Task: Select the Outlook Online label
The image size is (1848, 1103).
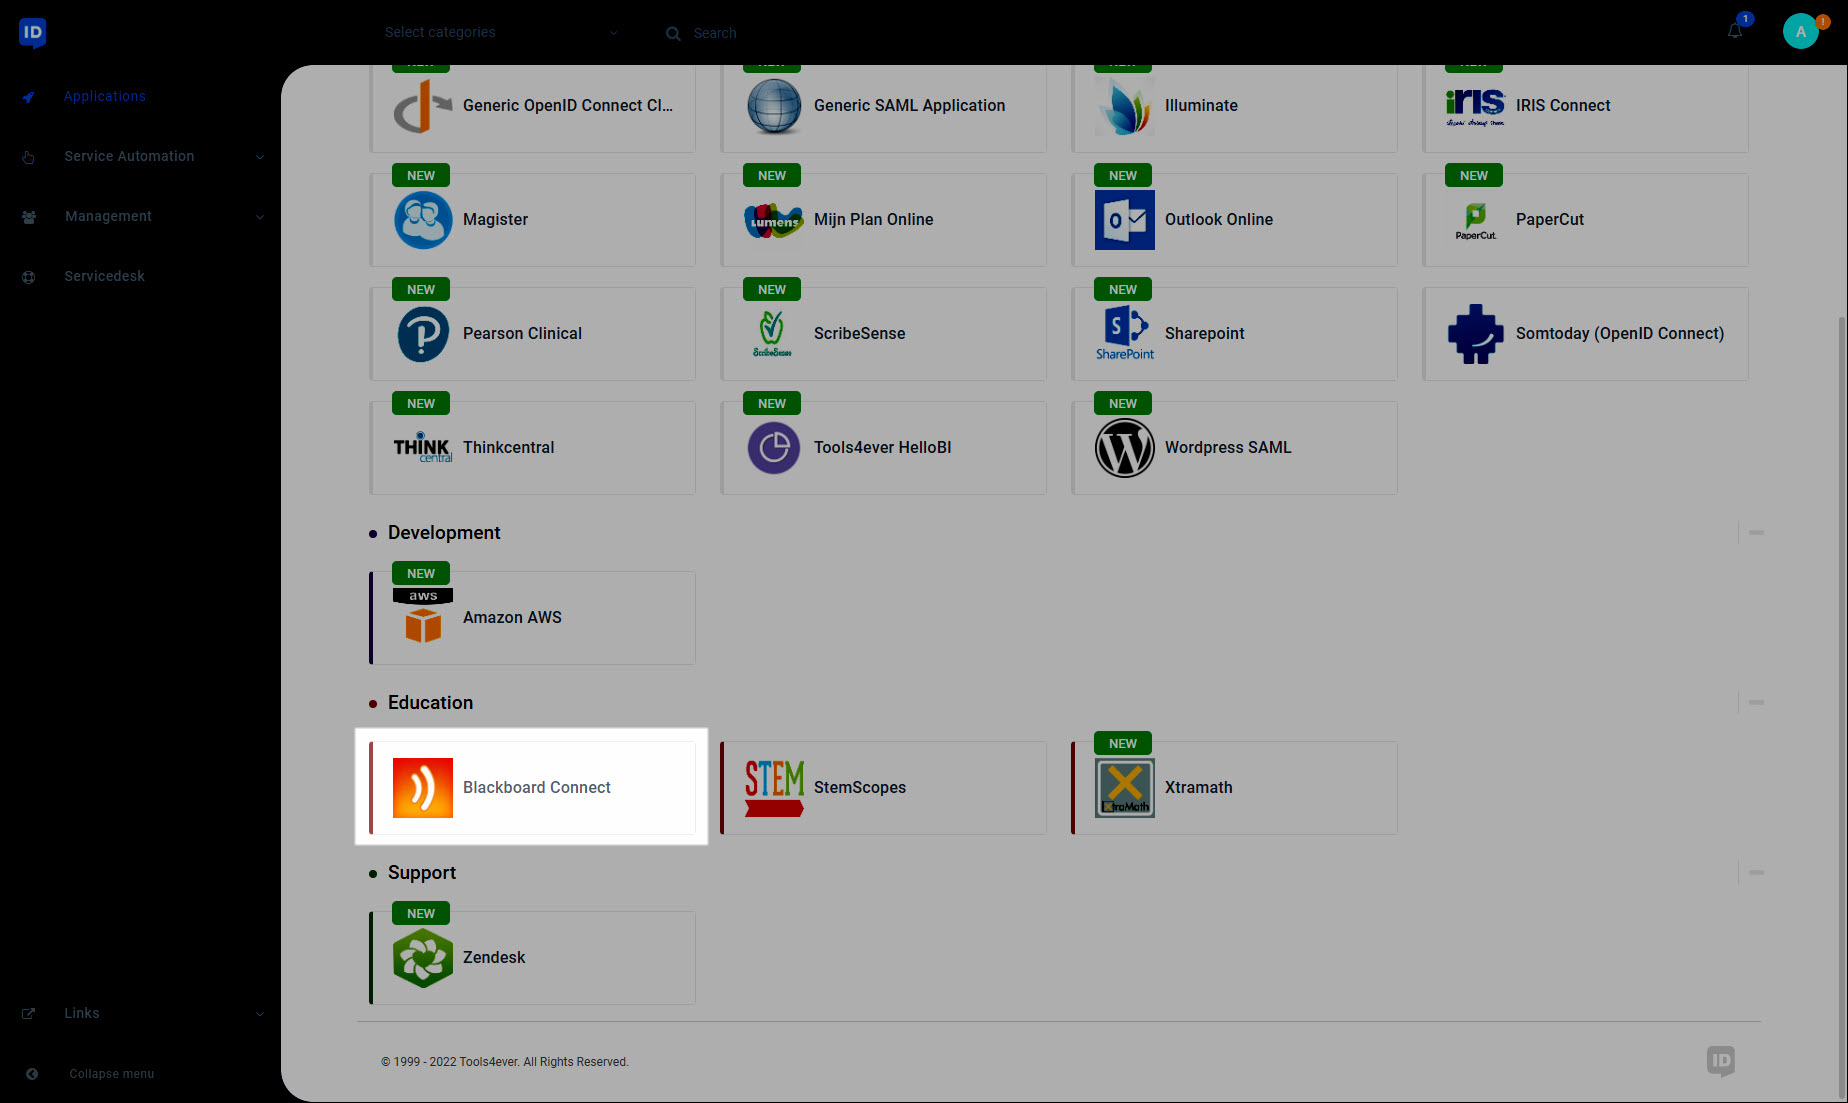Action: [x=1219, y=220]
